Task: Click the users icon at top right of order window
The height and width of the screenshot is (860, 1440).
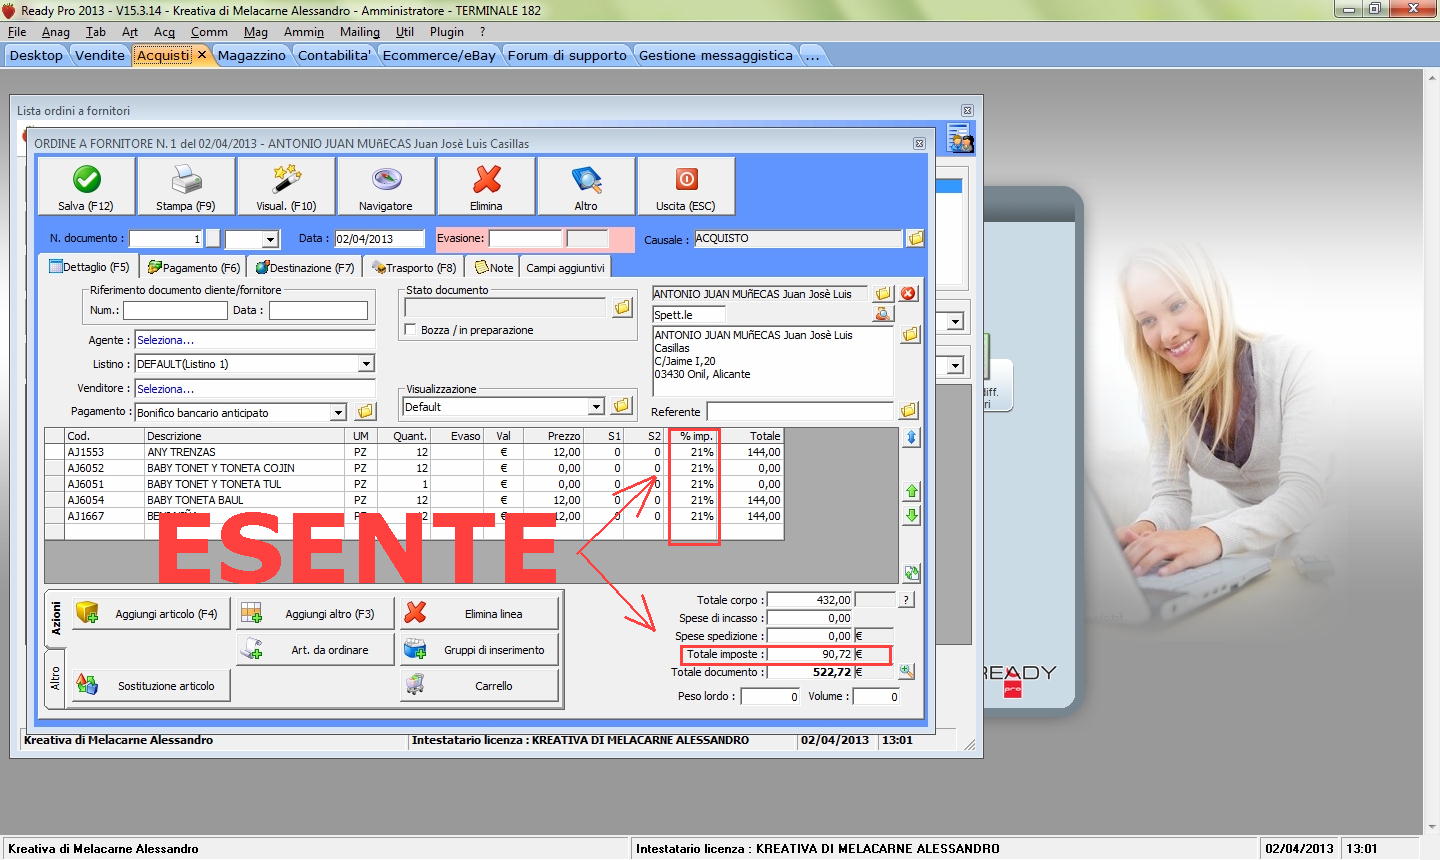Action: pos(960,139)
